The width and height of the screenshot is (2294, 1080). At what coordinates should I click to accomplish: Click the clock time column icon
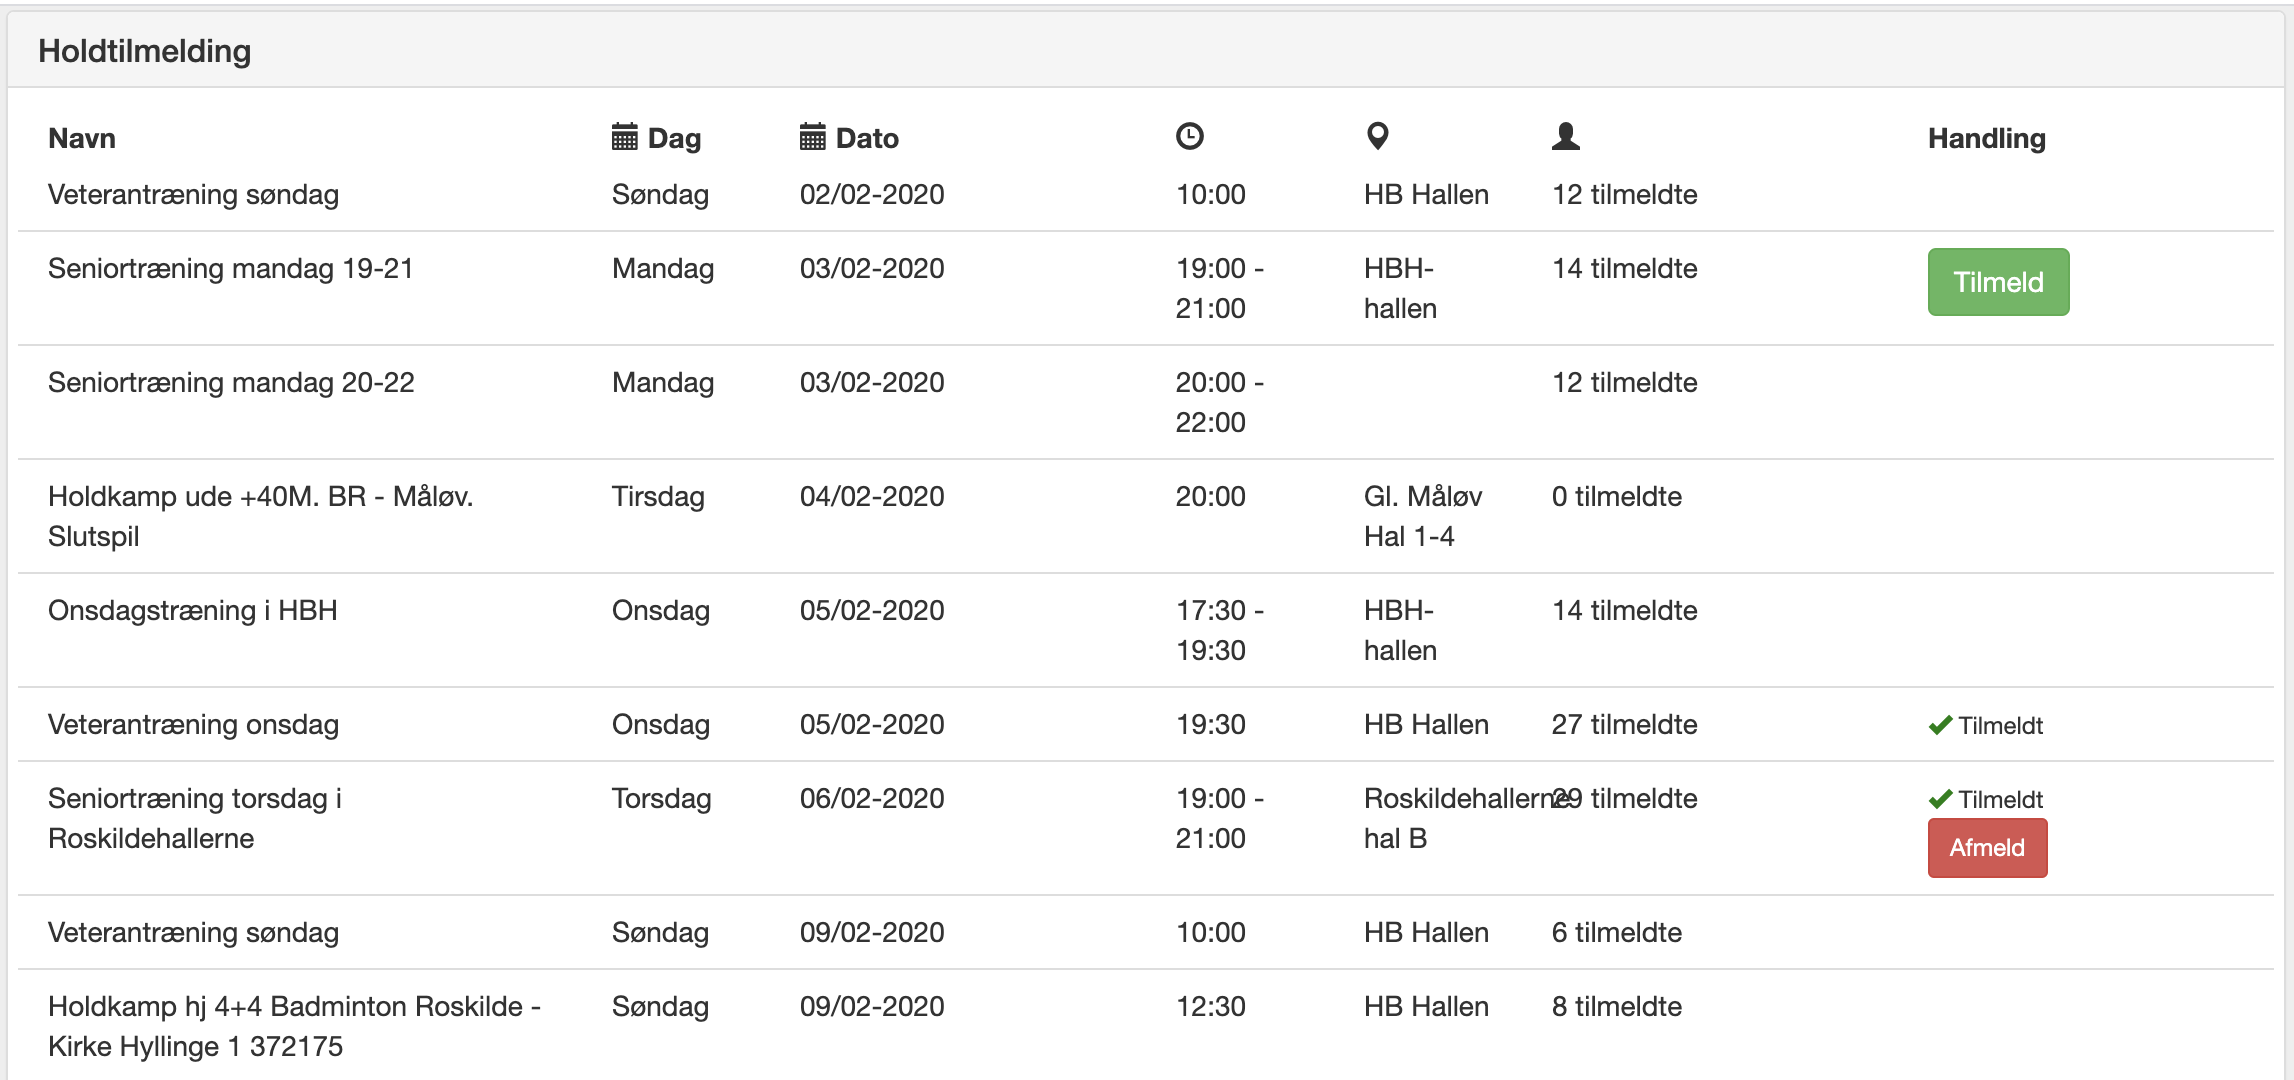click(1189, 136)
